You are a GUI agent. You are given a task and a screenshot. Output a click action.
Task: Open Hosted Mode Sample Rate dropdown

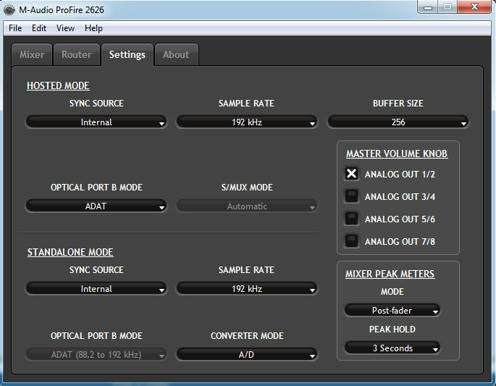click(x=247, y=122)
